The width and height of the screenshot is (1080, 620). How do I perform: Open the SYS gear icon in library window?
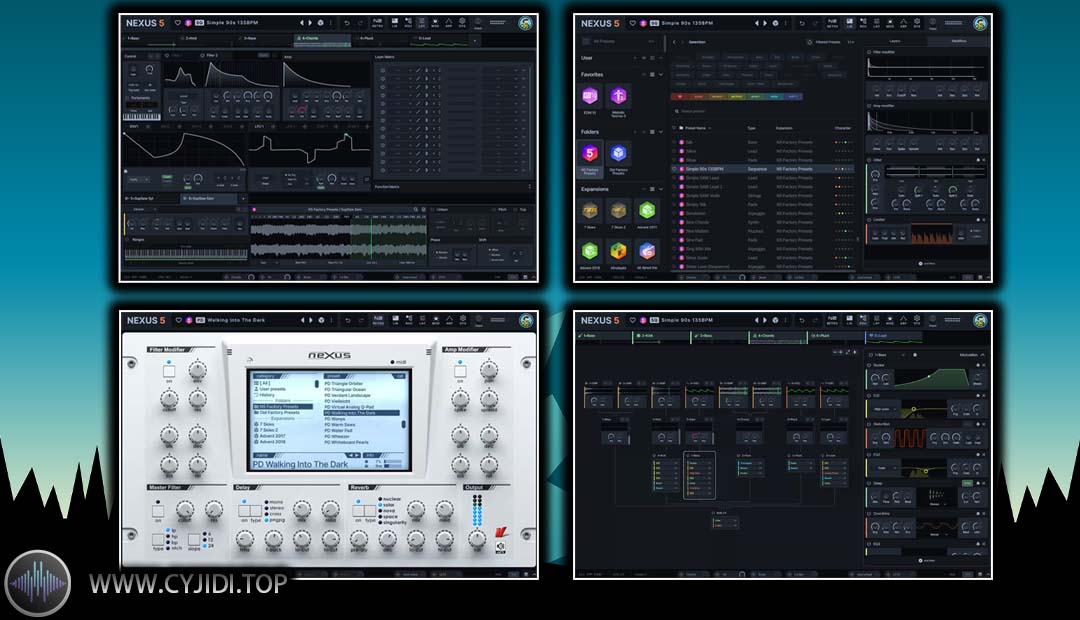pyautogui.click(x=917, y=23)
